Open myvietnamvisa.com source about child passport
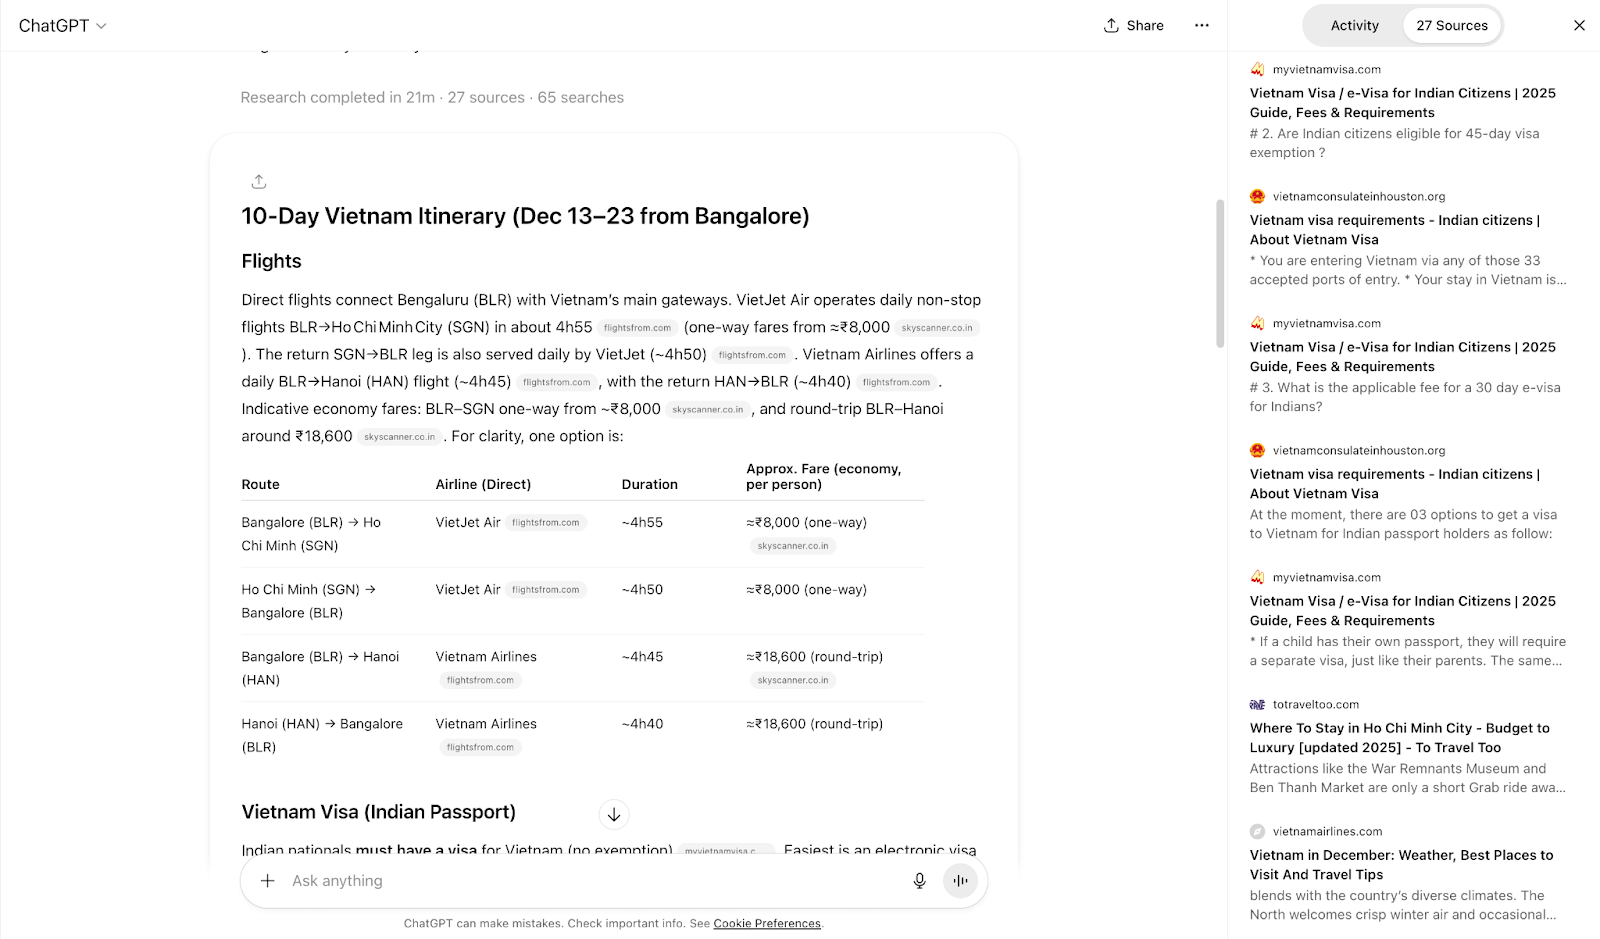Image resolution: width=1600 pixels, height=939 pixels. click(1408, 619)
